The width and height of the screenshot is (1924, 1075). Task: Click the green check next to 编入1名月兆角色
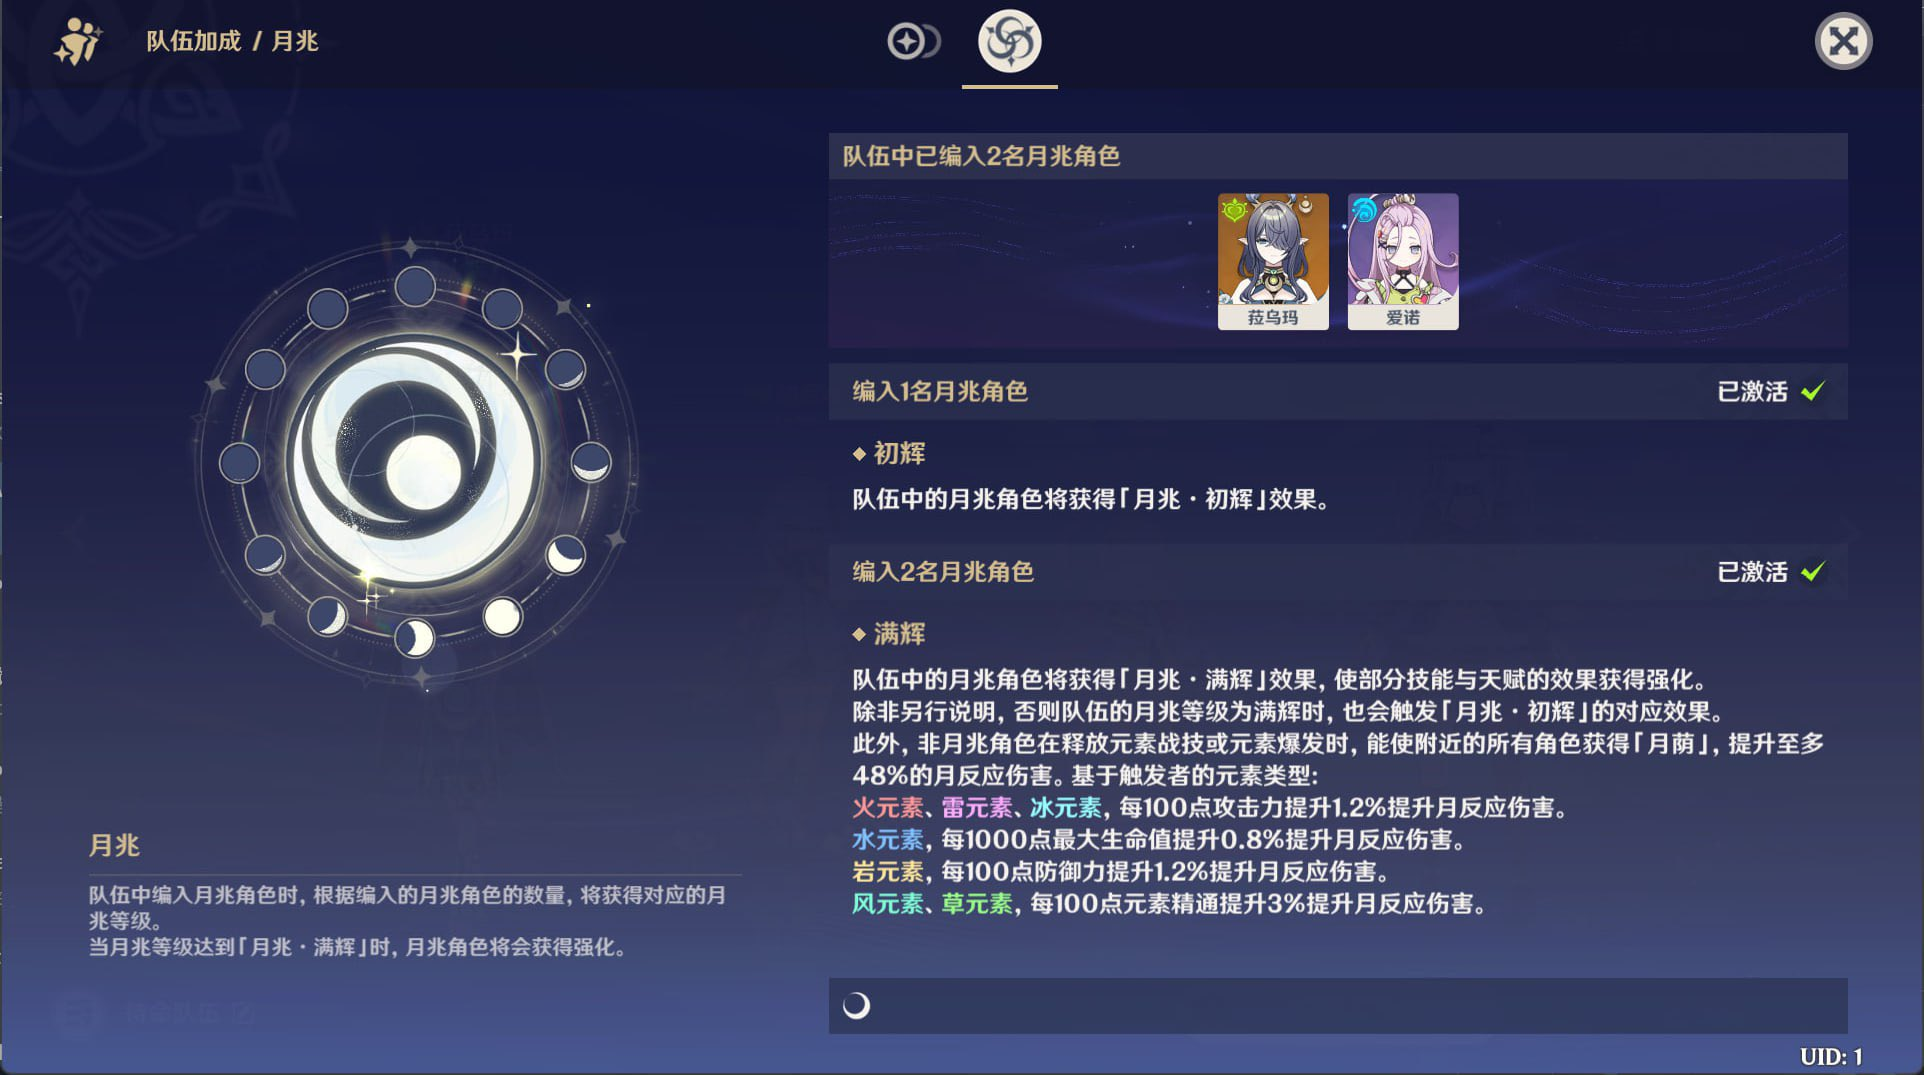coord(1813,391)
